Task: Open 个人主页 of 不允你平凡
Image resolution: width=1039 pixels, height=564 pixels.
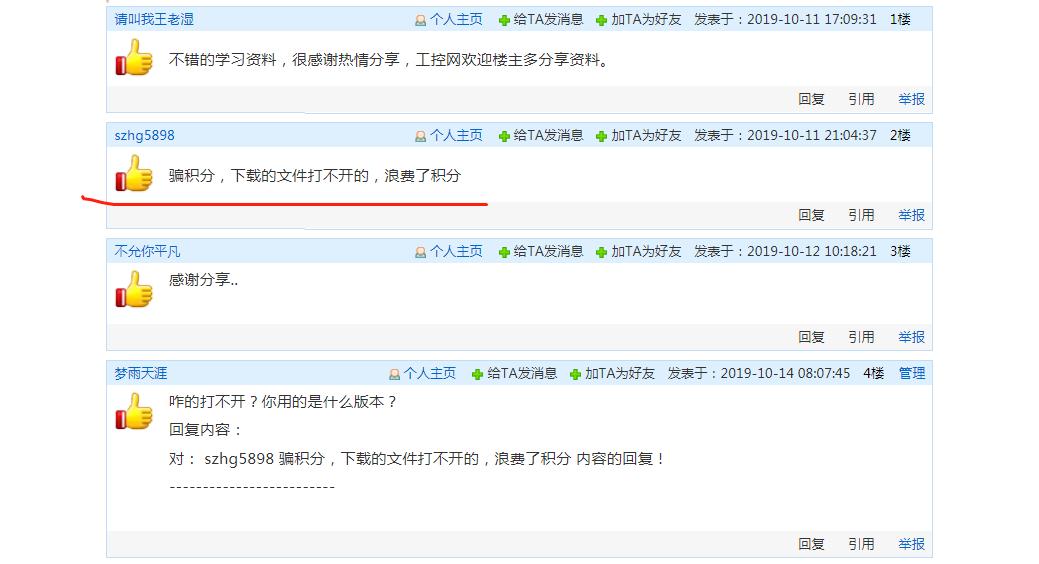Action: pos(456,251)
